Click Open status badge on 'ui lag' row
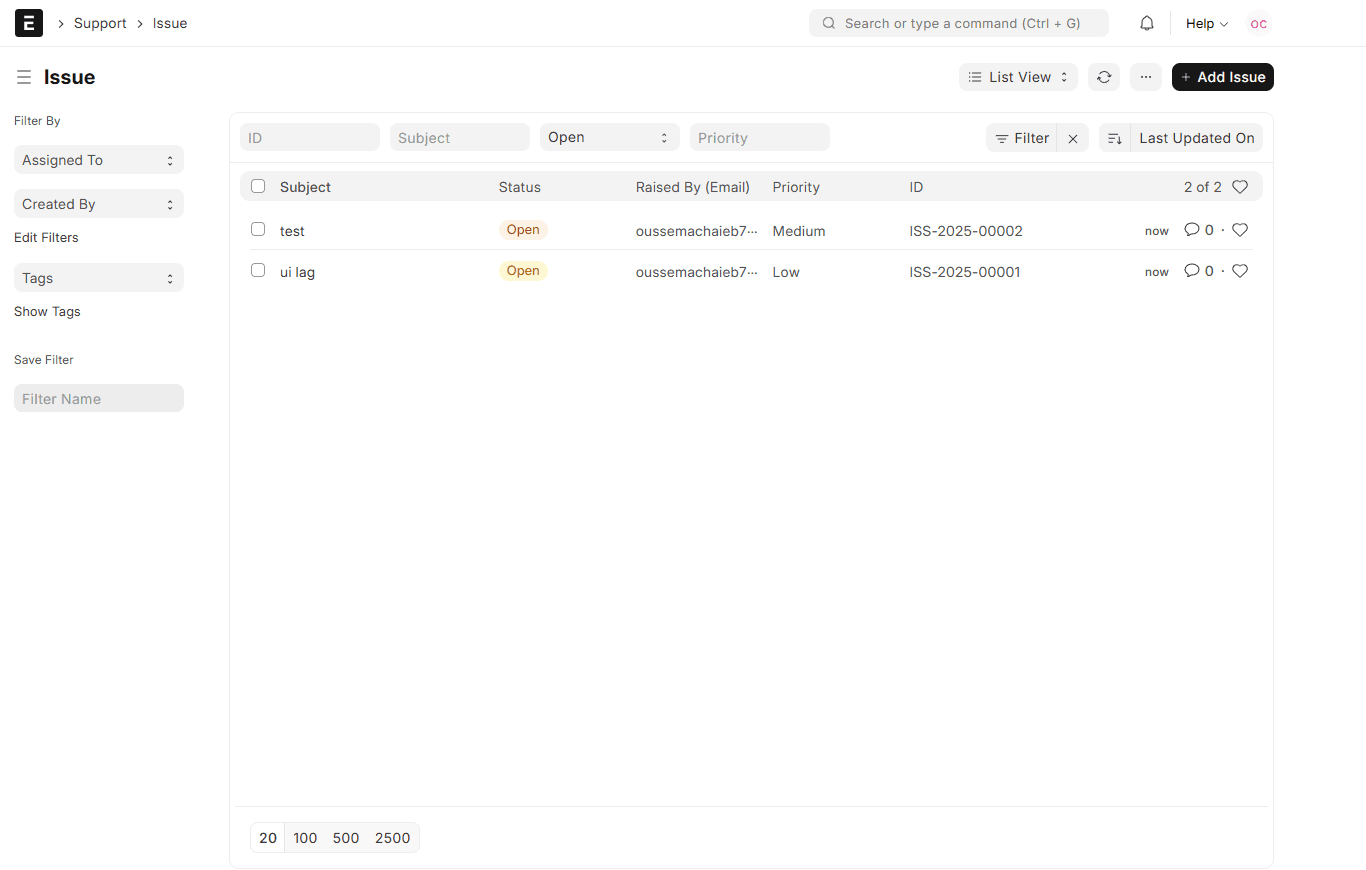Screen dimensions: 1366x870 tap(523, 271)
